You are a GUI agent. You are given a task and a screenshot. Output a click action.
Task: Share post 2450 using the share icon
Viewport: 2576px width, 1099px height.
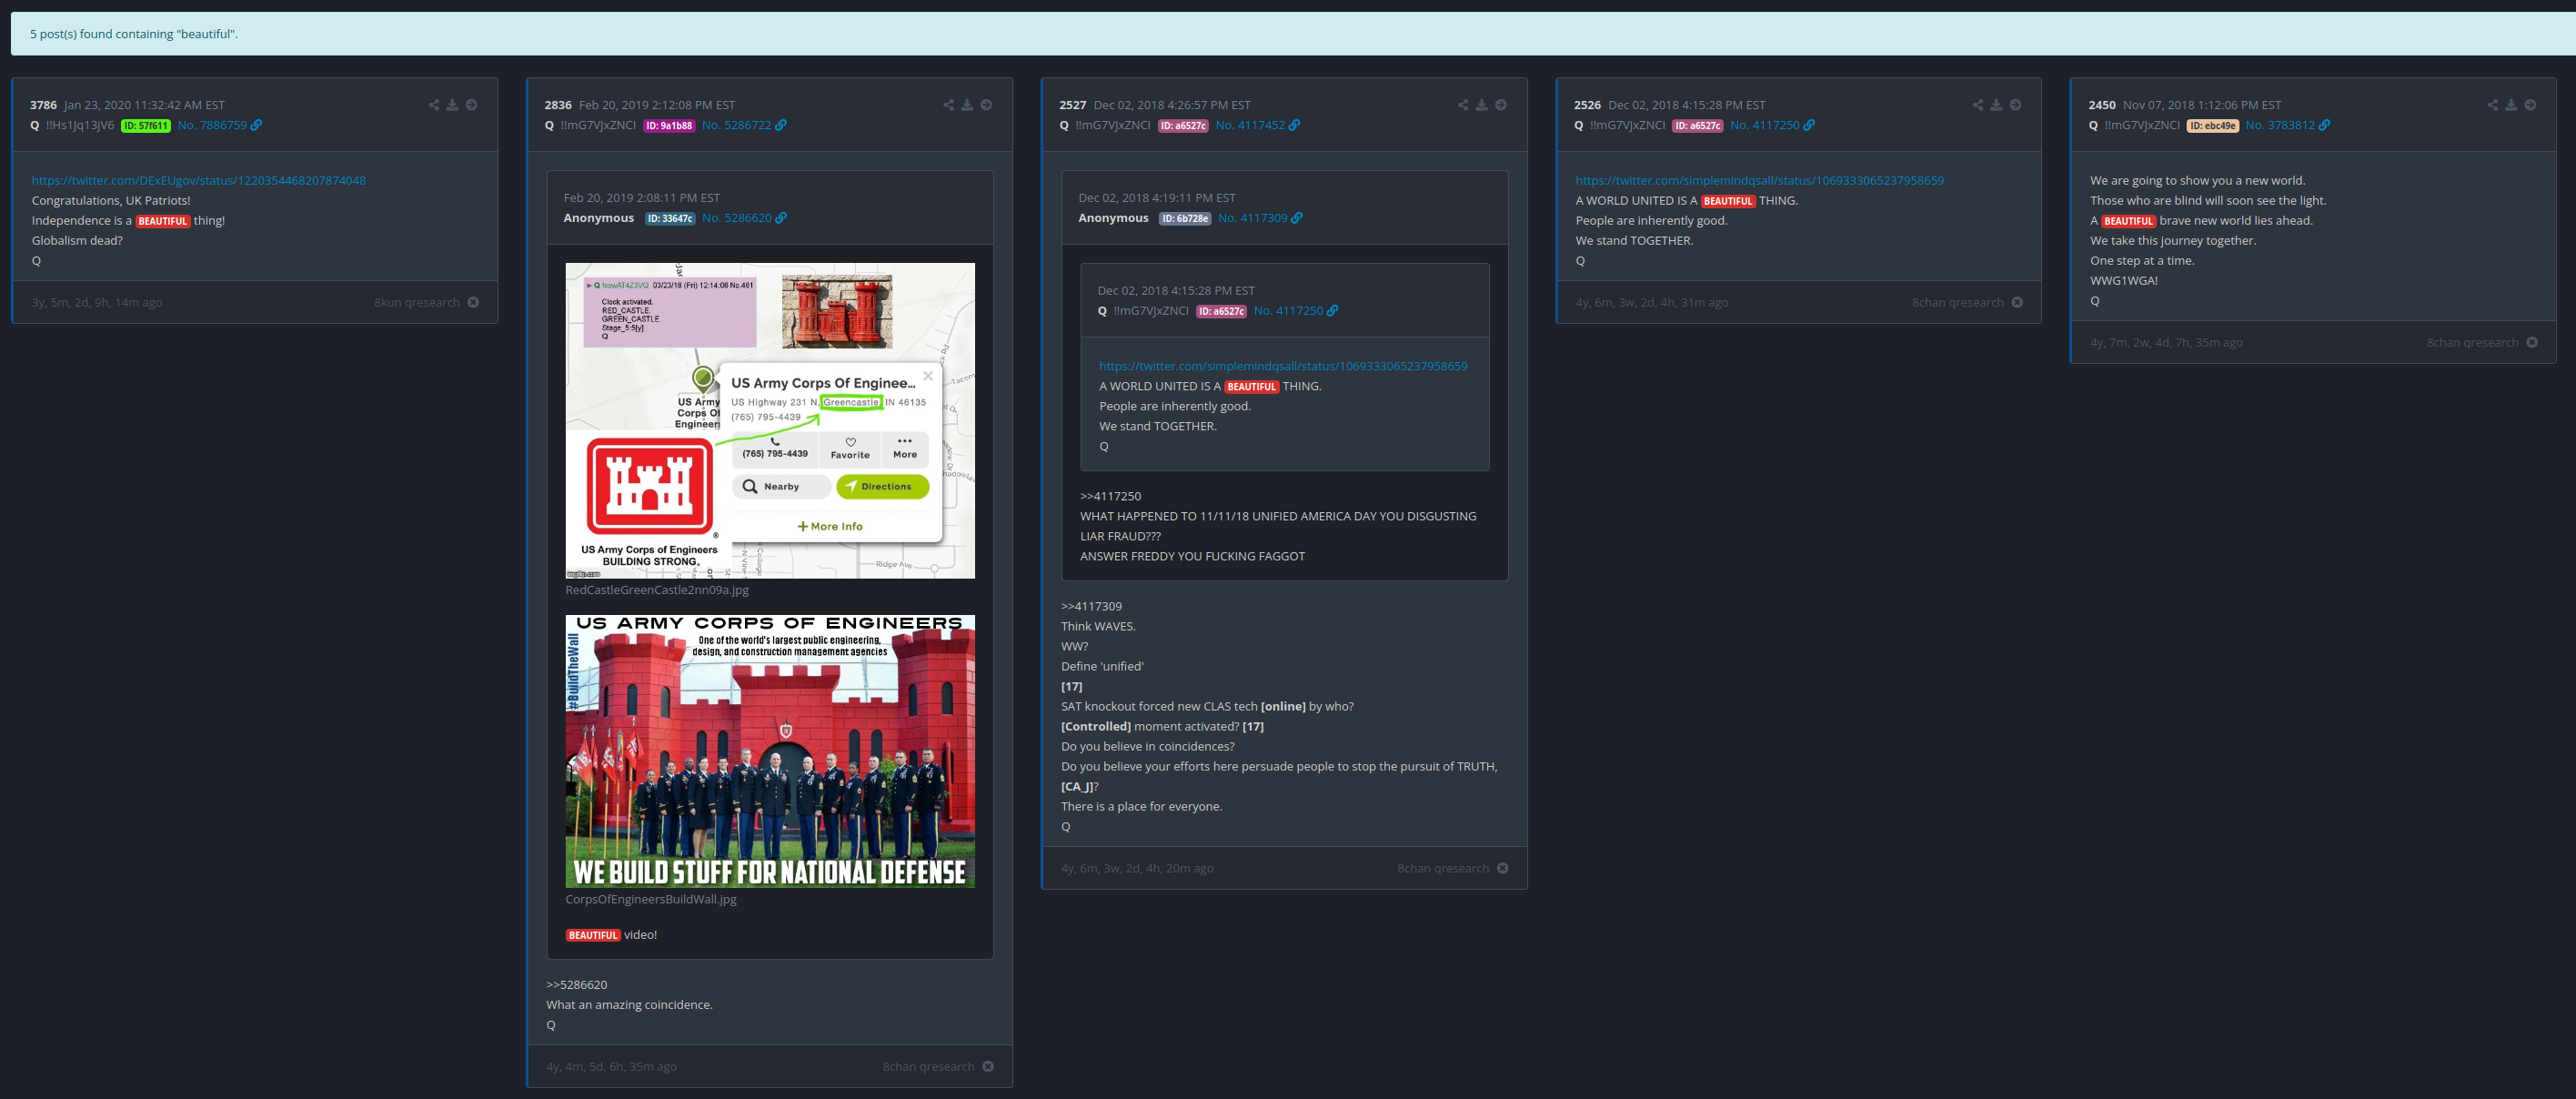[2492, 105]
